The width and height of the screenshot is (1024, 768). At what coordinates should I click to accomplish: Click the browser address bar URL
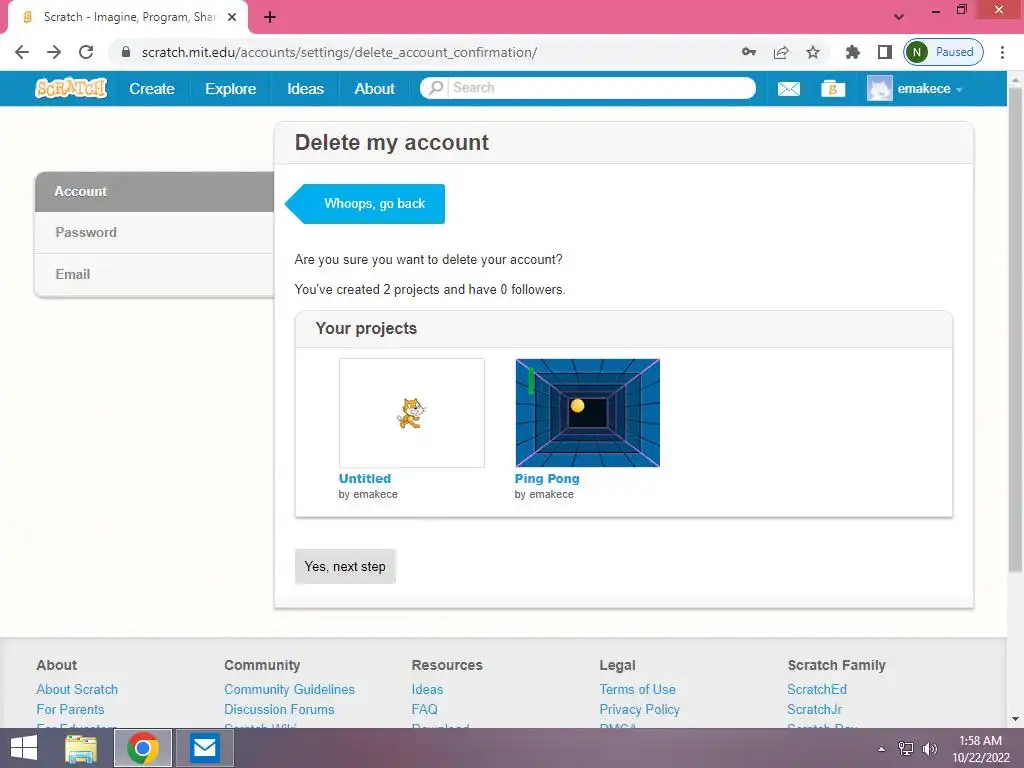point(339,52)
